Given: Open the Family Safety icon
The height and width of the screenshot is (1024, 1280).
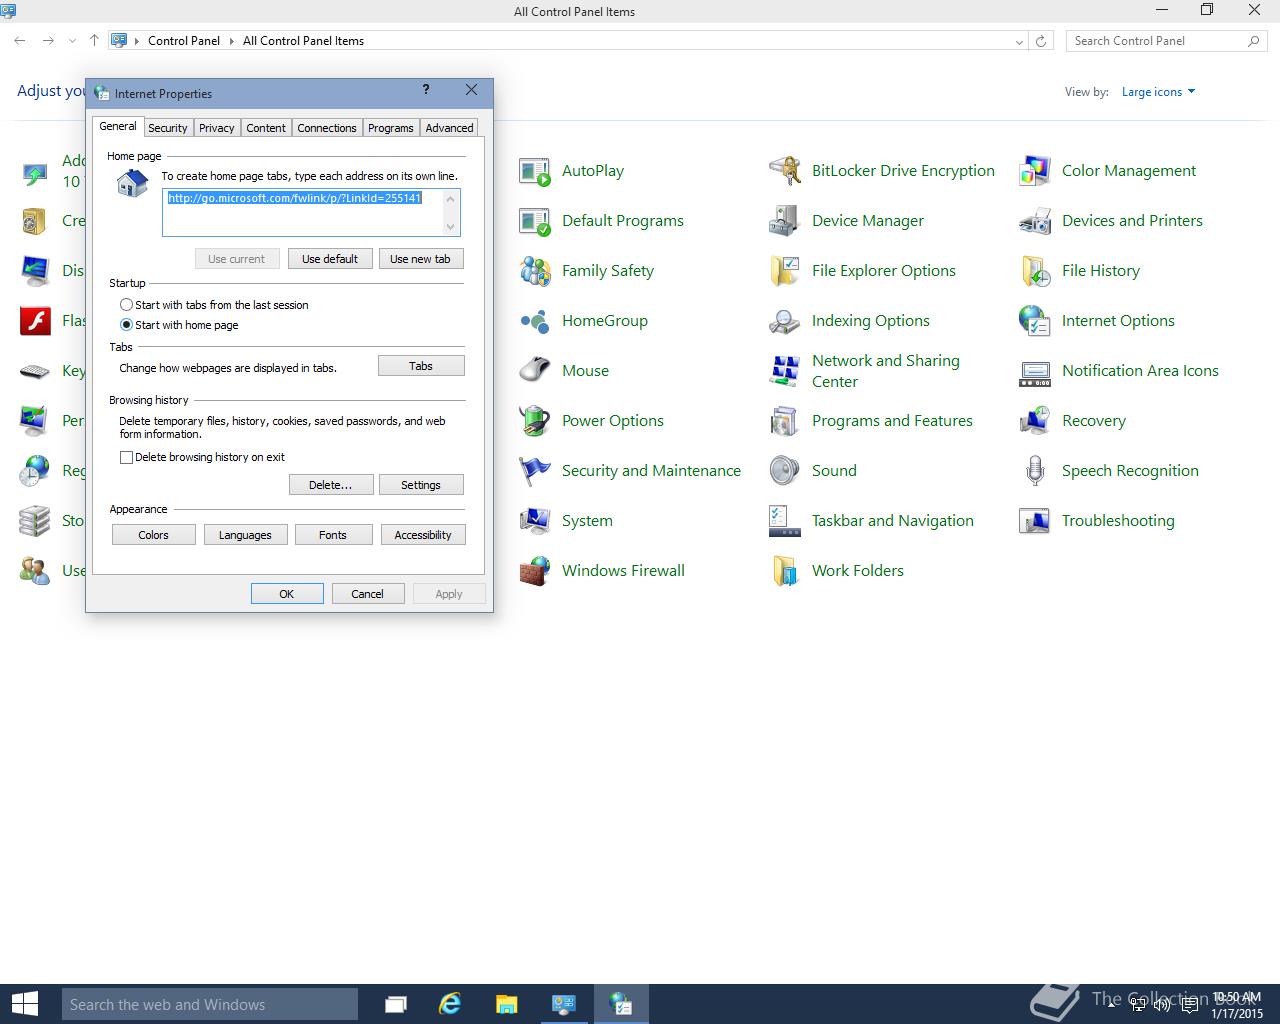Looking at the screenshot, I should (535, 271).
